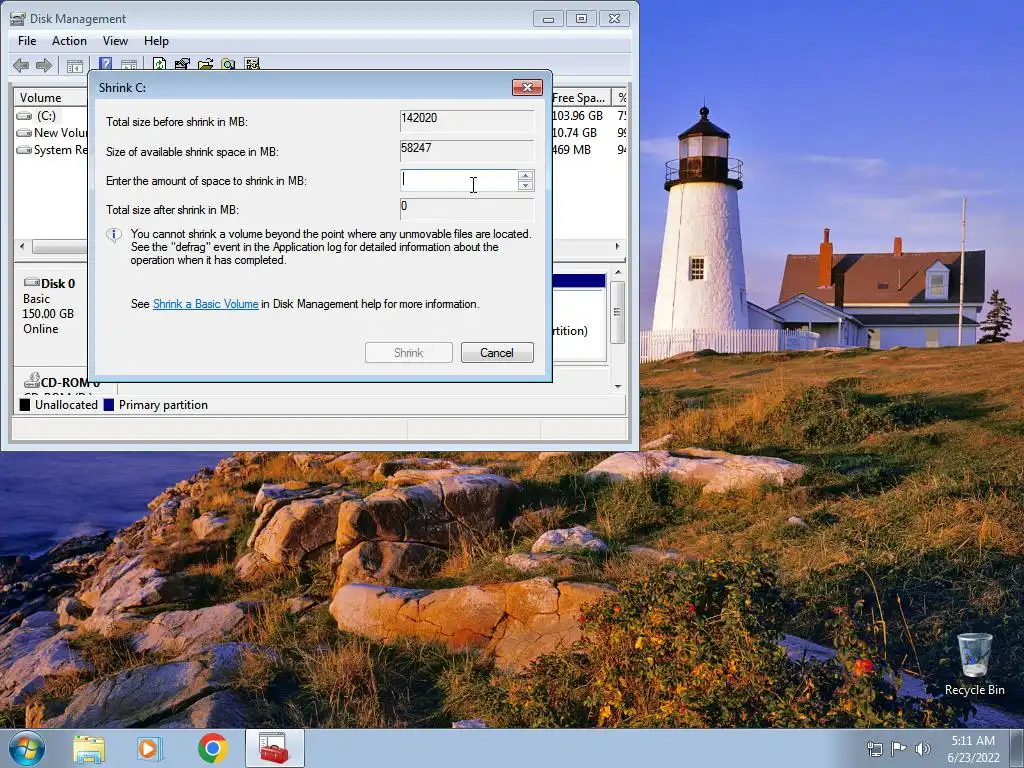
Task: Click the last checklist toolbar icon
Action: (x=252, y=64)
